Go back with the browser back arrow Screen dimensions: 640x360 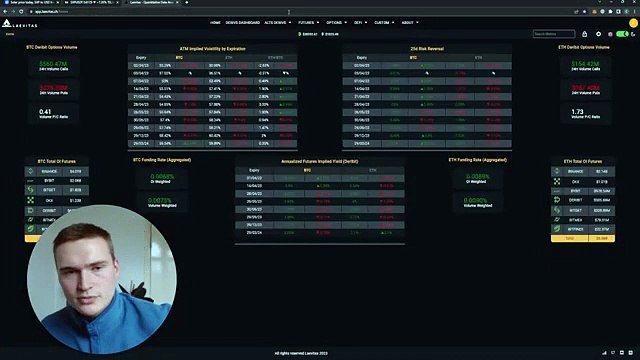coord(5,11)
